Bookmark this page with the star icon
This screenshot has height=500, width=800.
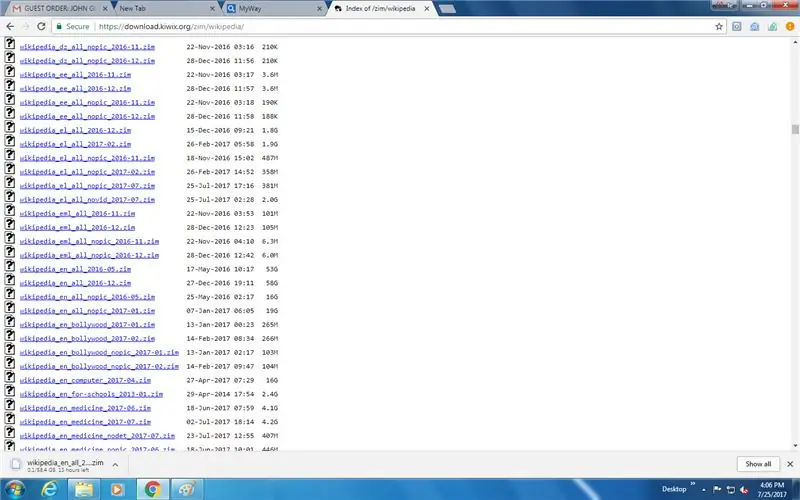(x=719, y=27)
